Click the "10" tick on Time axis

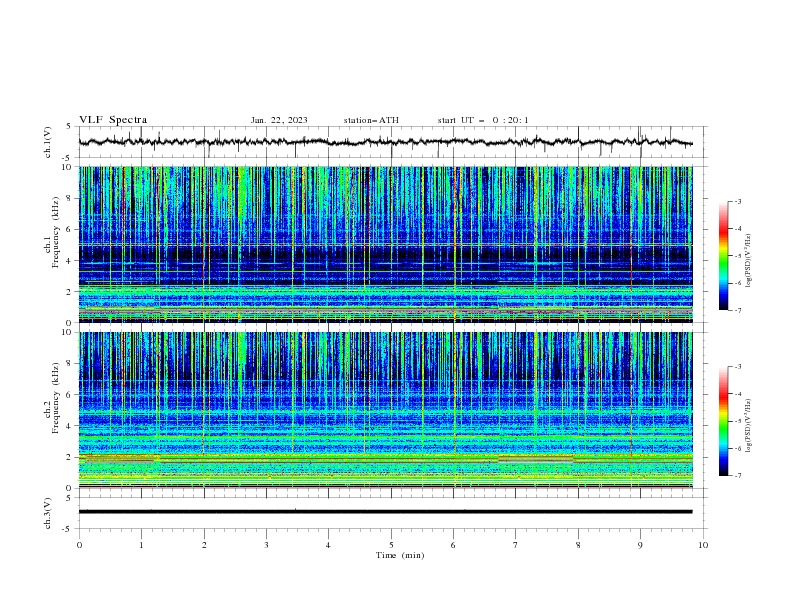tap(703, 545)
